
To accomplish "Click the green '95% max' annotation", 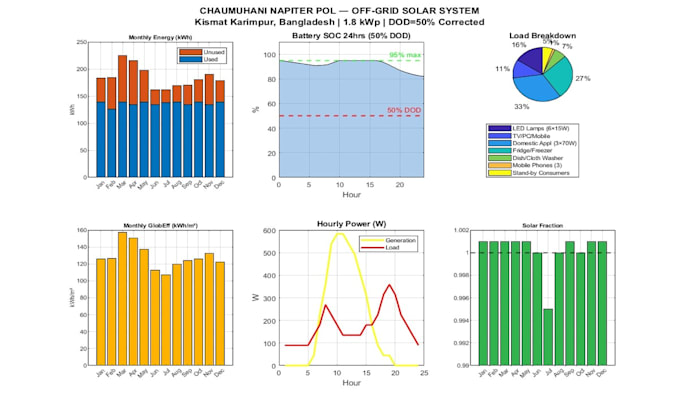I will [x=405, y=55].
